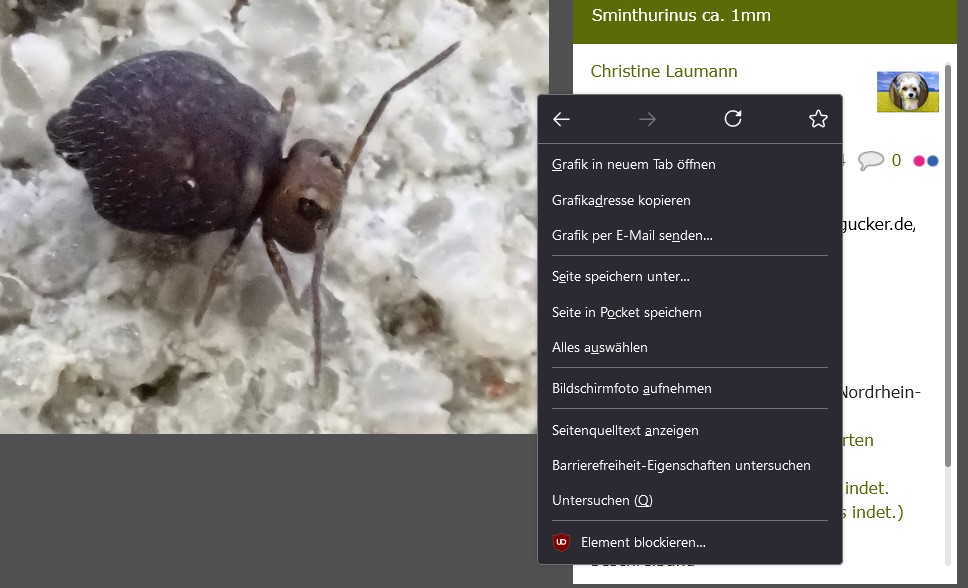The width and height of the screenshot is (968, 588).
Task: Select 'Seite in Pocket speichern'
Action: click(x=627, y=312)
